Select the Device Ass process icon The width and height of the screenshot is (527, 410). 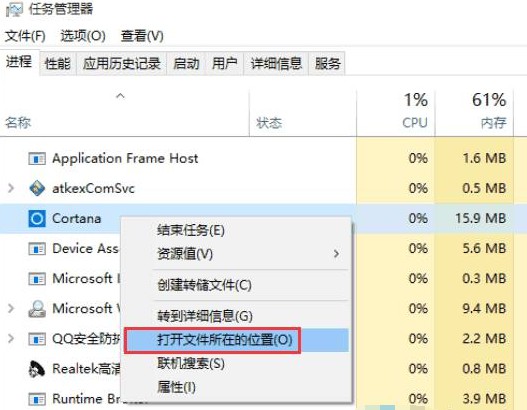coord(37,249)
